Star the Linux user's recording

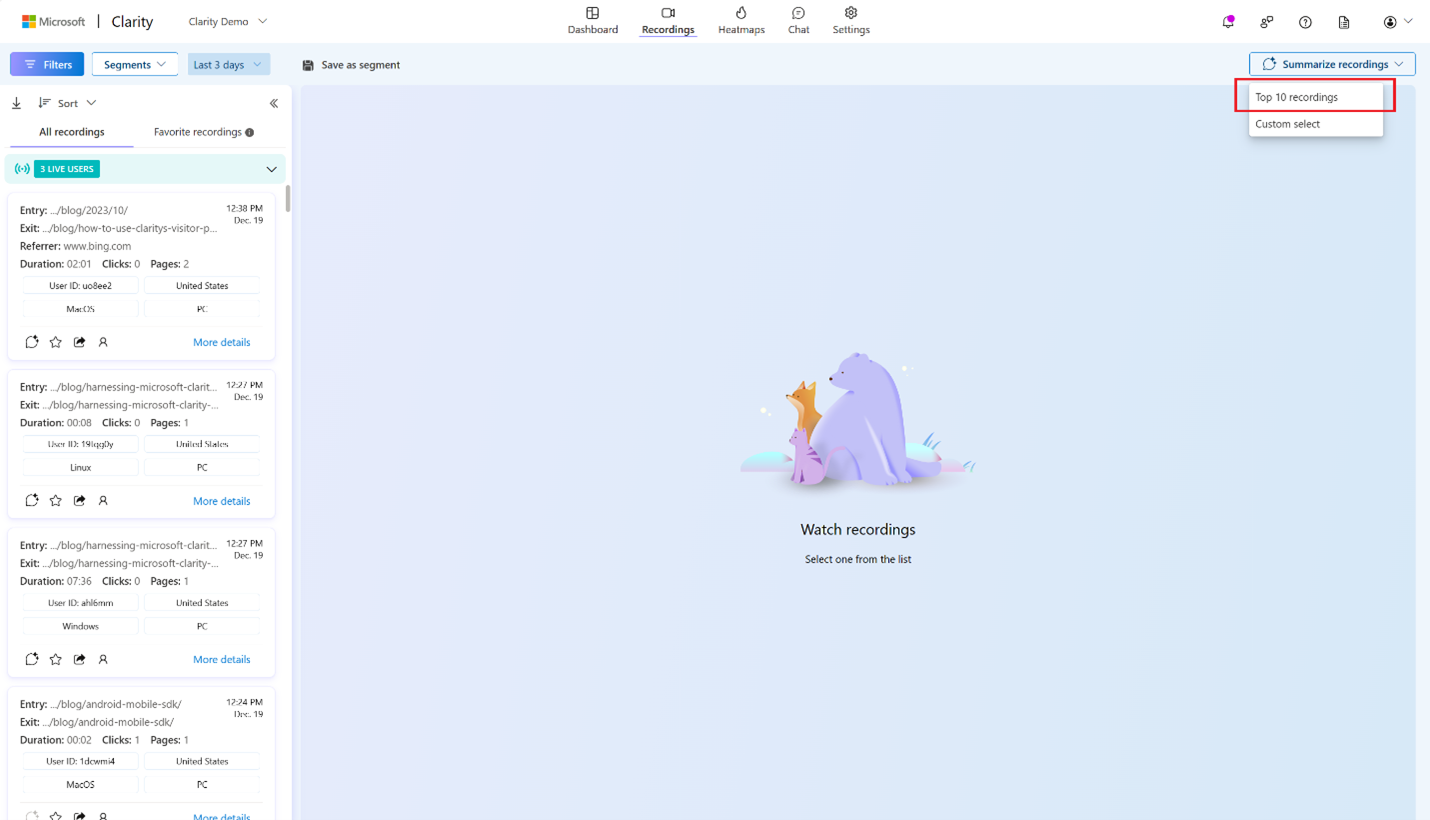pyautogui.click(x=56, y=501)
